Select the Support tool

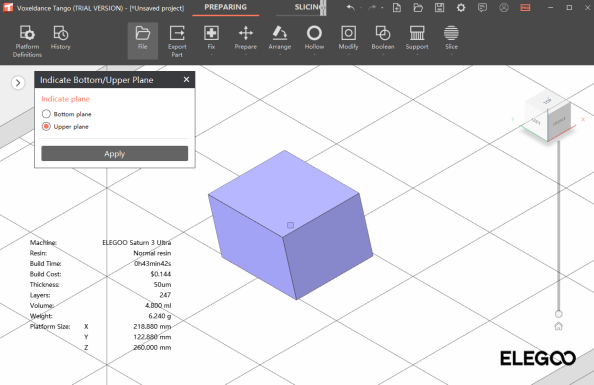click(417, 38)
